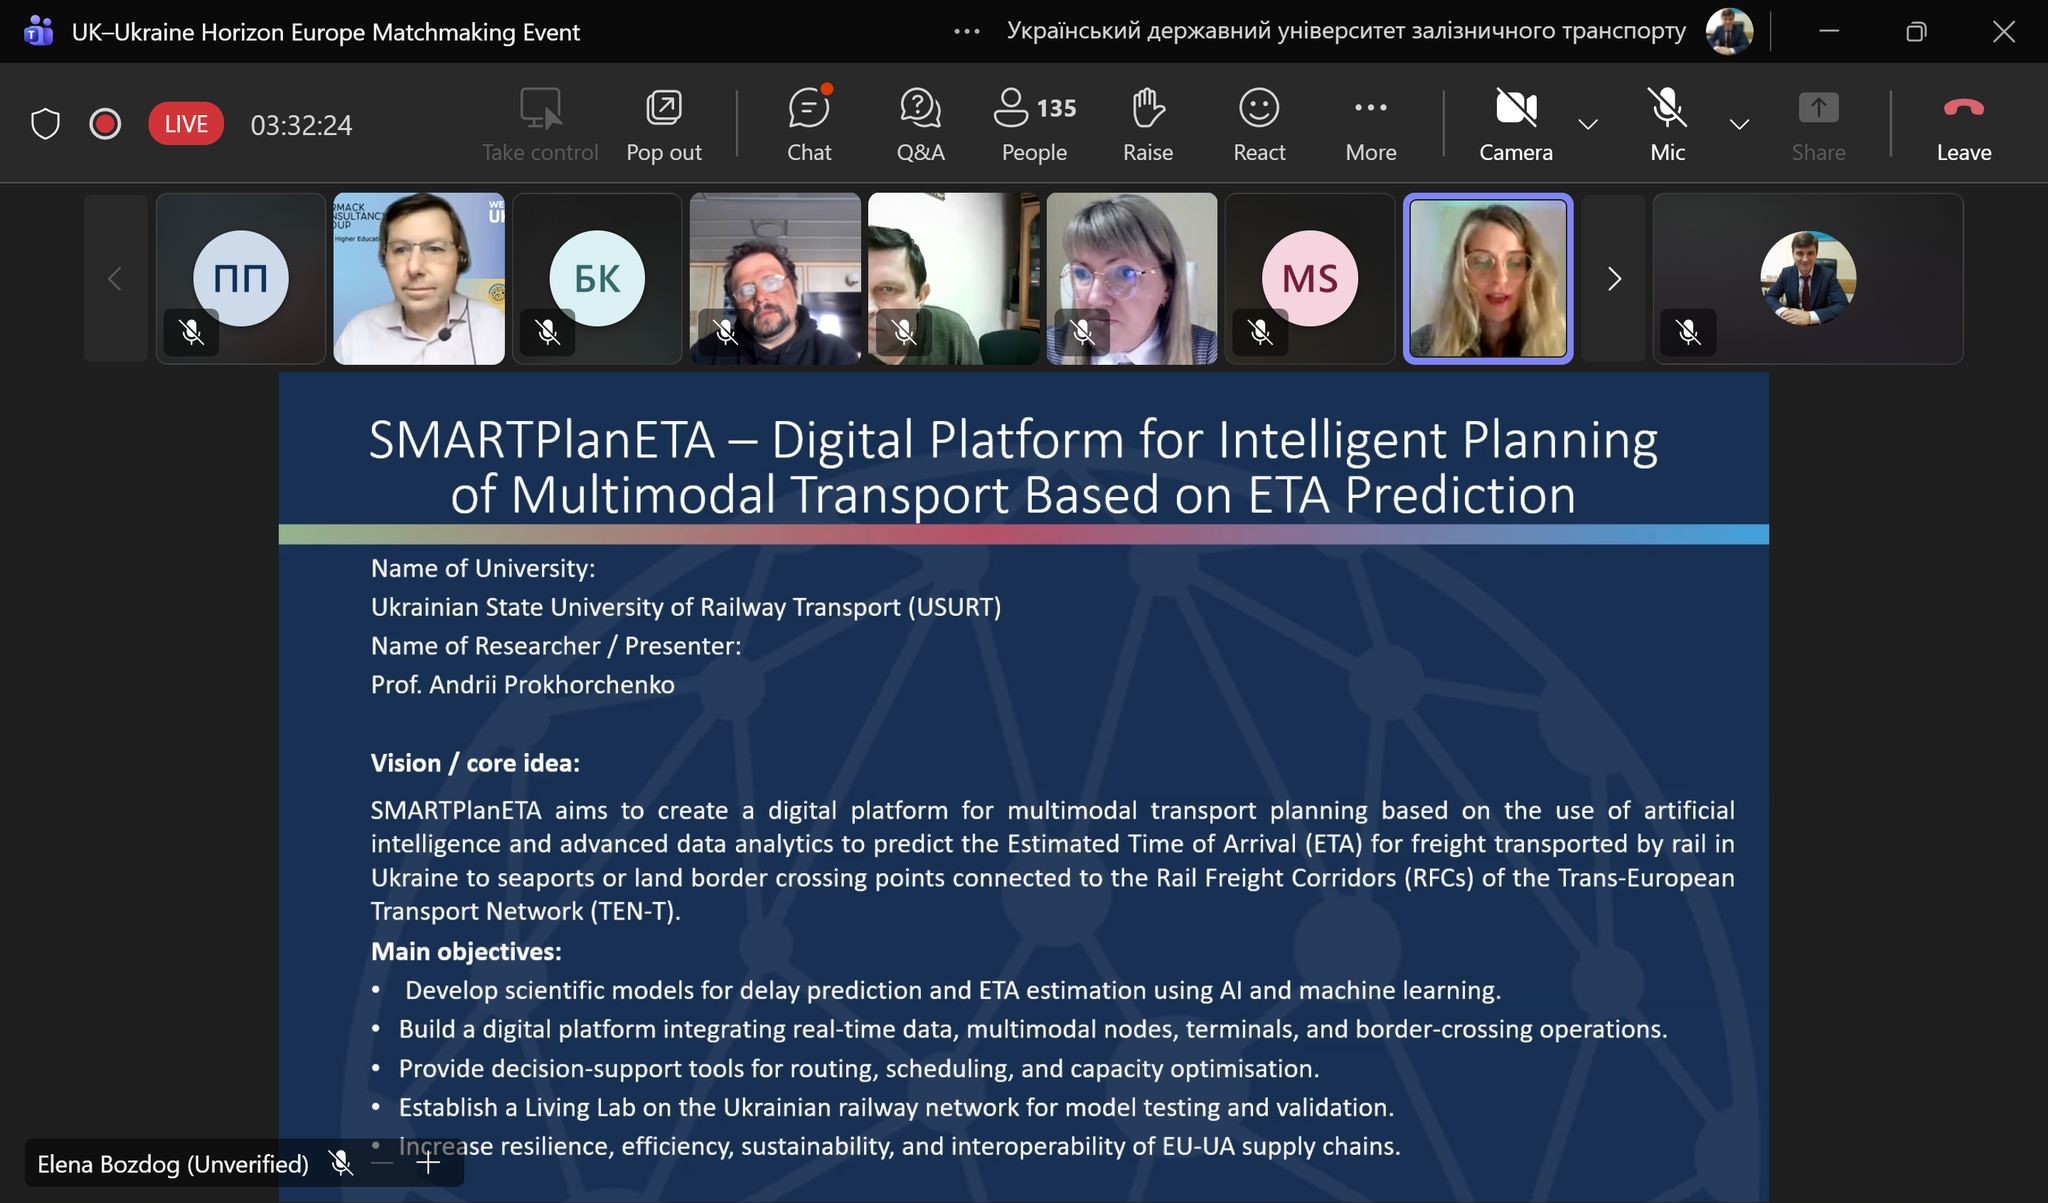Click the shield security icon
Image resolution: width=2048 pixels, height=1203 pixels.
coord(46,124)
